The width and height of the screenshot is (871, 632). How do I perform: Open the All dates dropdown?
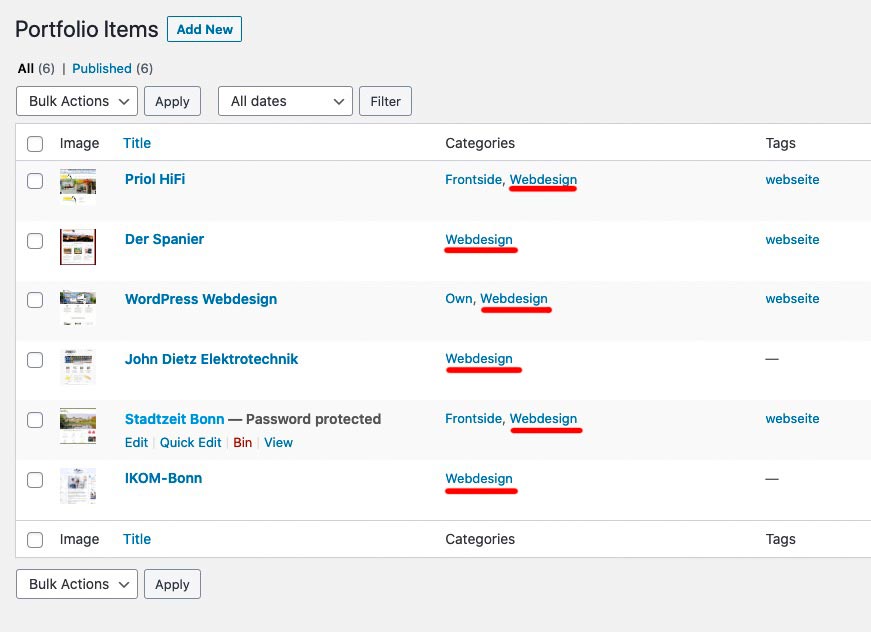coord(286,101)
